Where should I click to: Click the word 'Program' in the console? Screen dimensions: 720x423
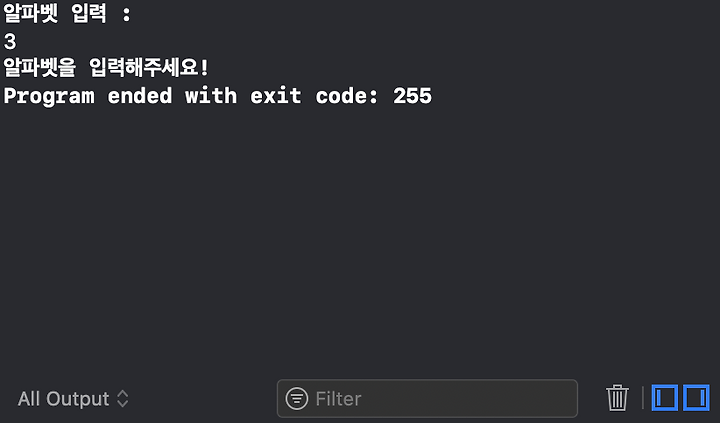tap(49, 96)
